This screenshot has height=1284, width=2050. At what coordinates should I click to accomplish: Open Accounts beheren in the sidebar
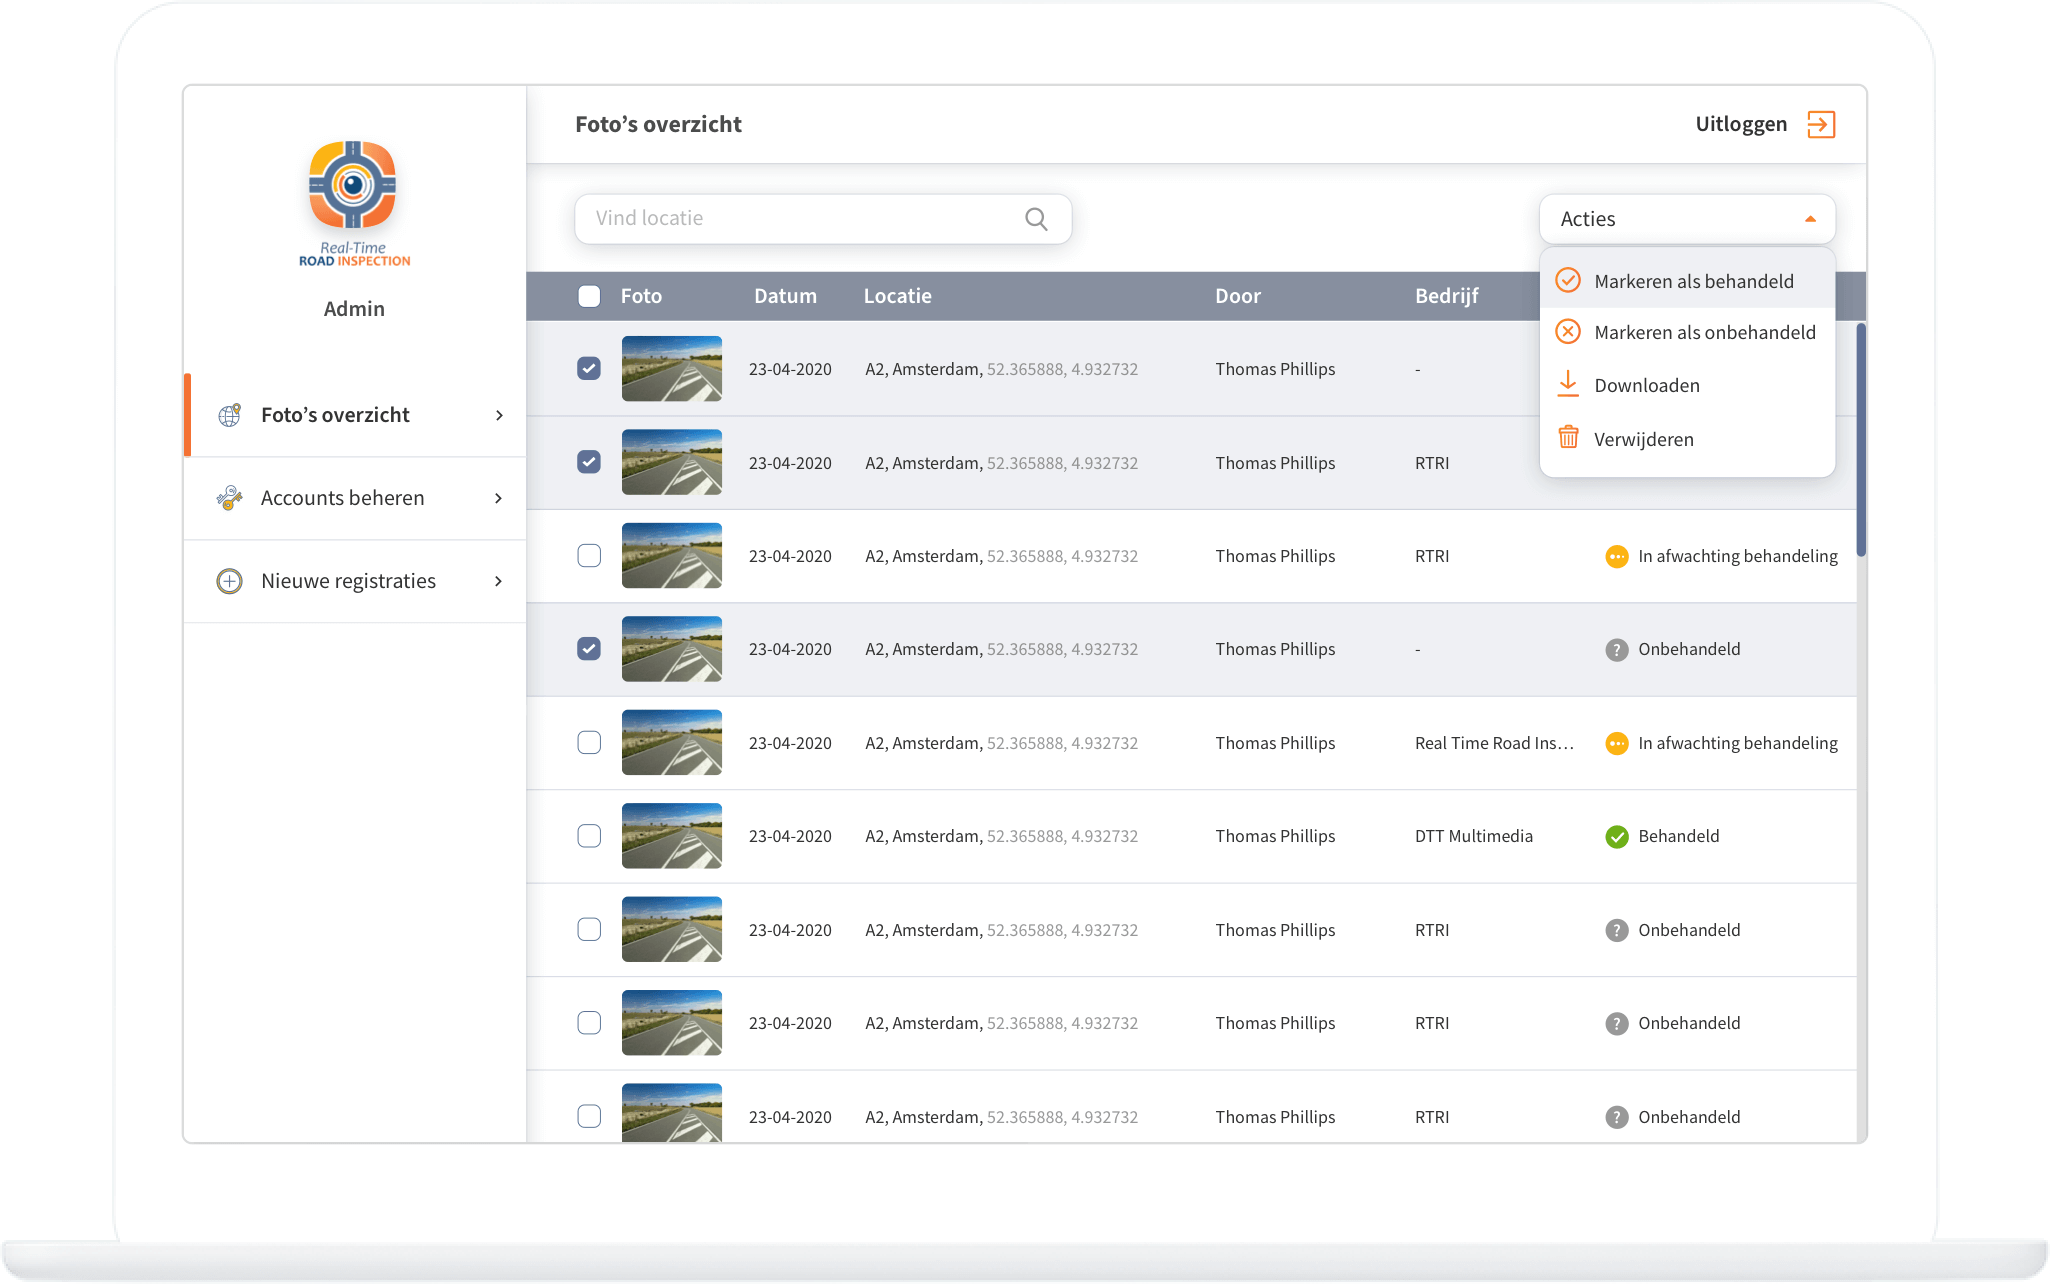[355, 498]
